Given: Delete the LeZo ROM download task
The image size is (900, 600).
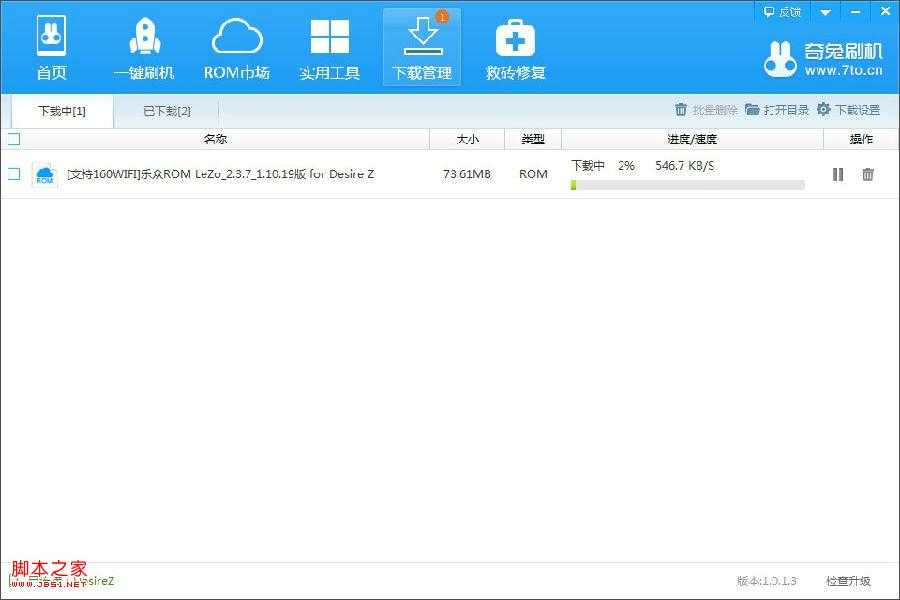Looking at the screenshot, I should pyautogui.click(x=868, y=175).
